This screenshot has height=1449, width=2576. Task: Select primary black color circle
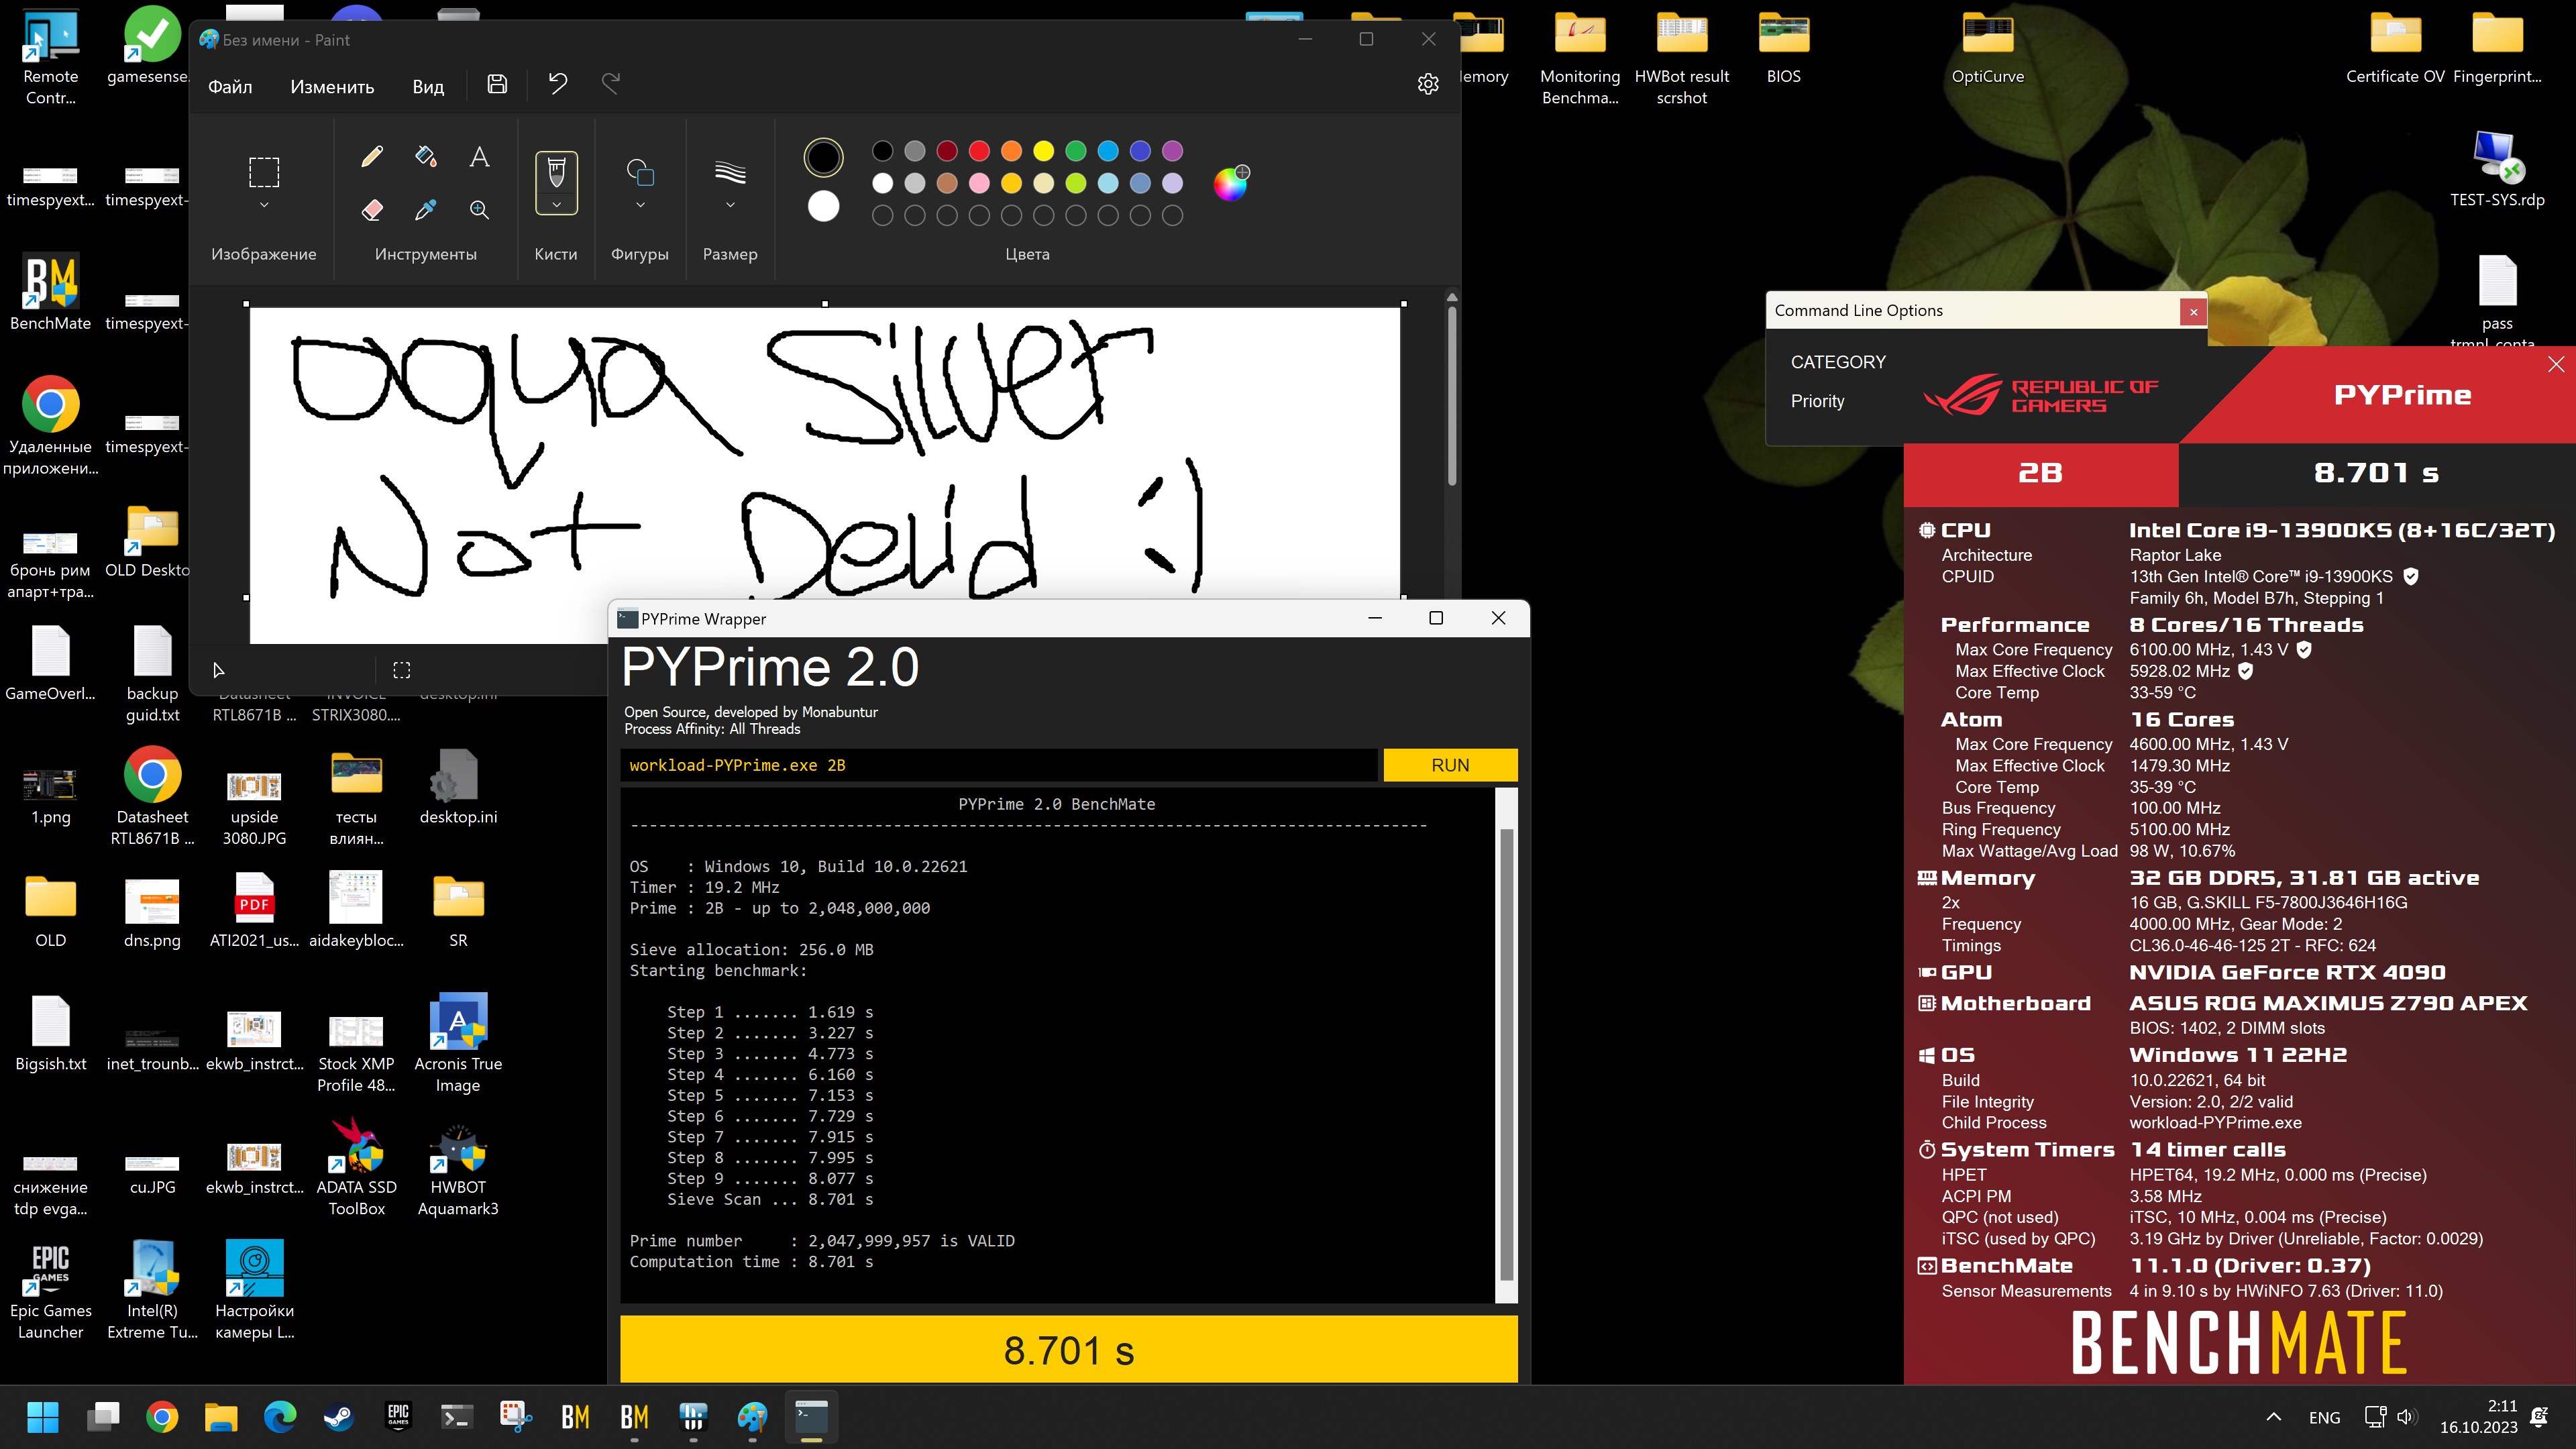click(823, 157)
